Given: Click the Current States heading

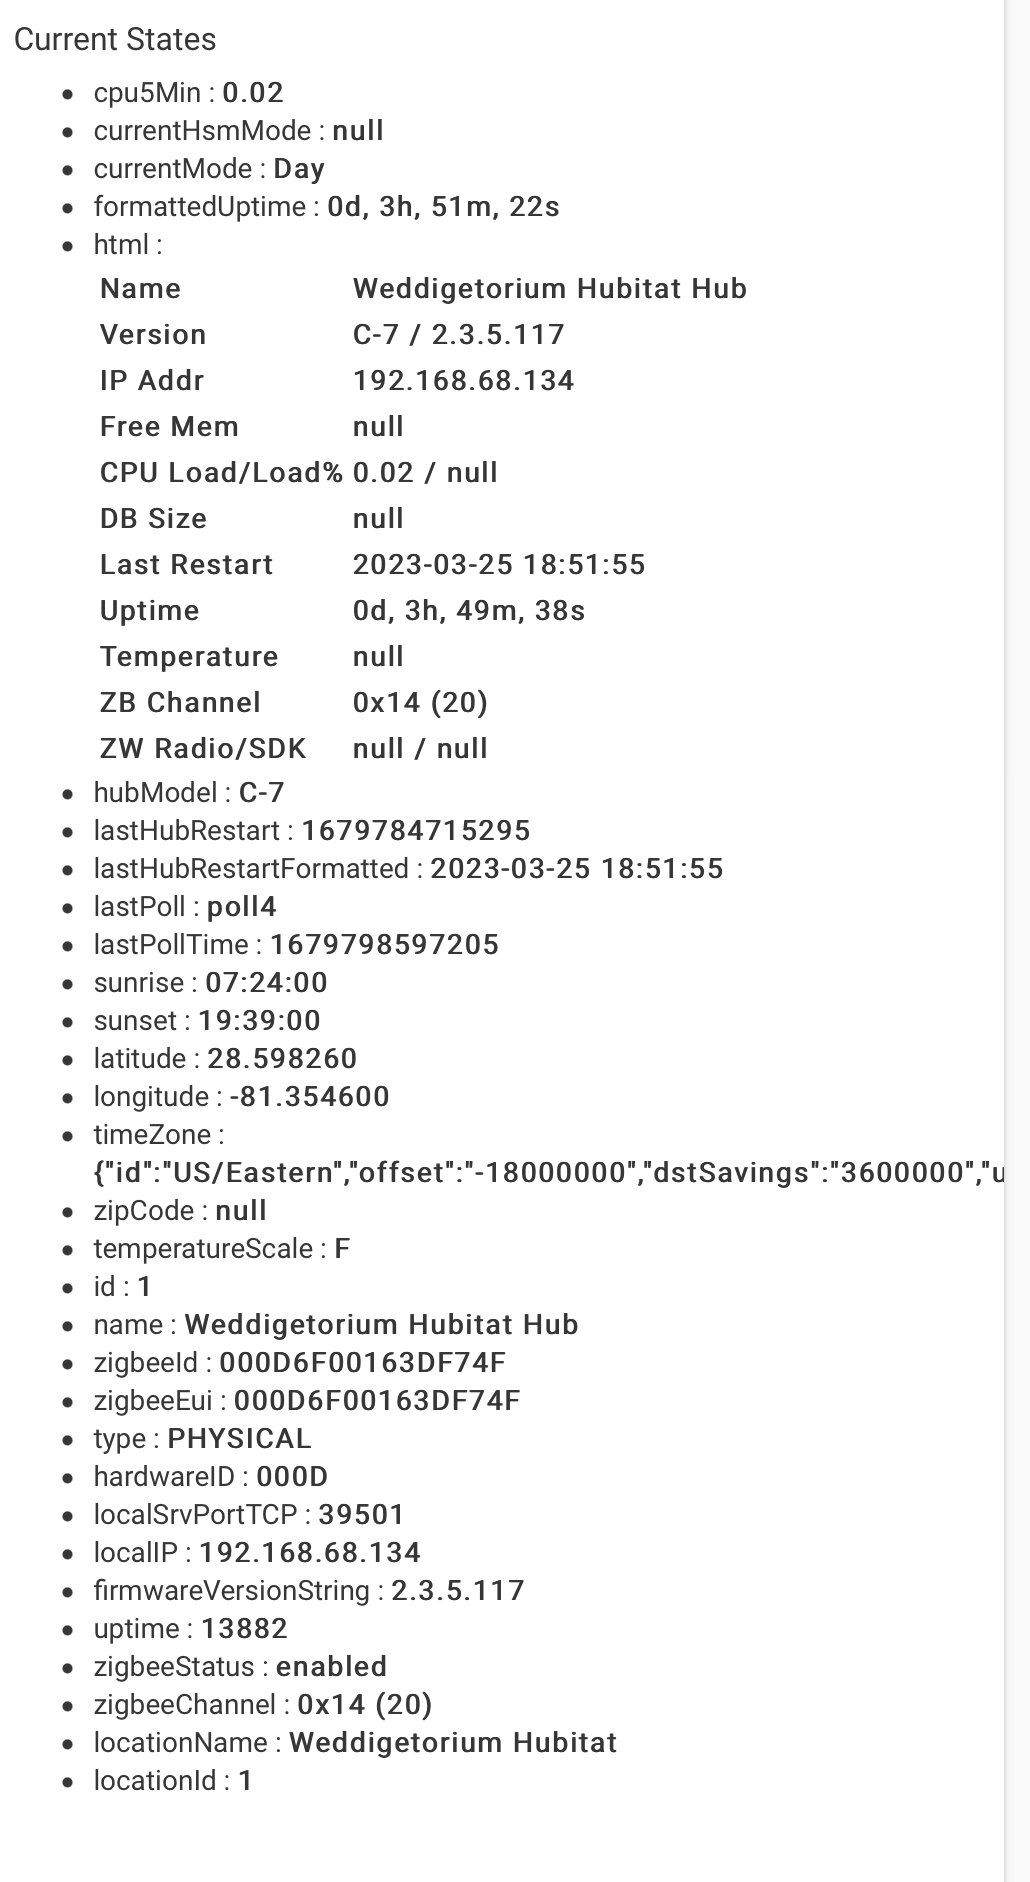Looking at the screenshot, I should pos(115,39).
